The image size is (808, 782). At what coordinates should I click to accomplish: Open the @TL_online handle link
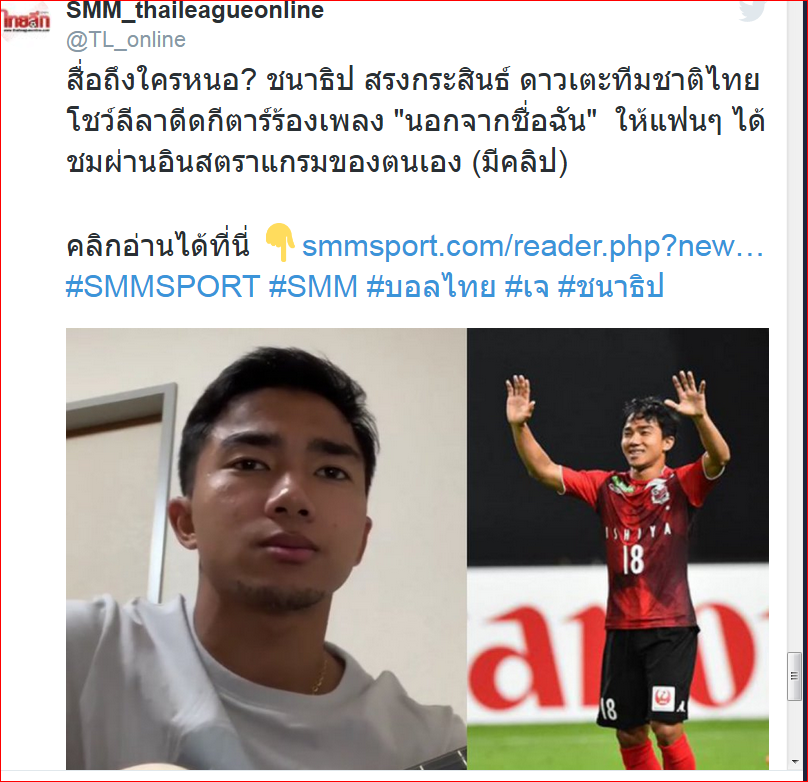[126, 40]
